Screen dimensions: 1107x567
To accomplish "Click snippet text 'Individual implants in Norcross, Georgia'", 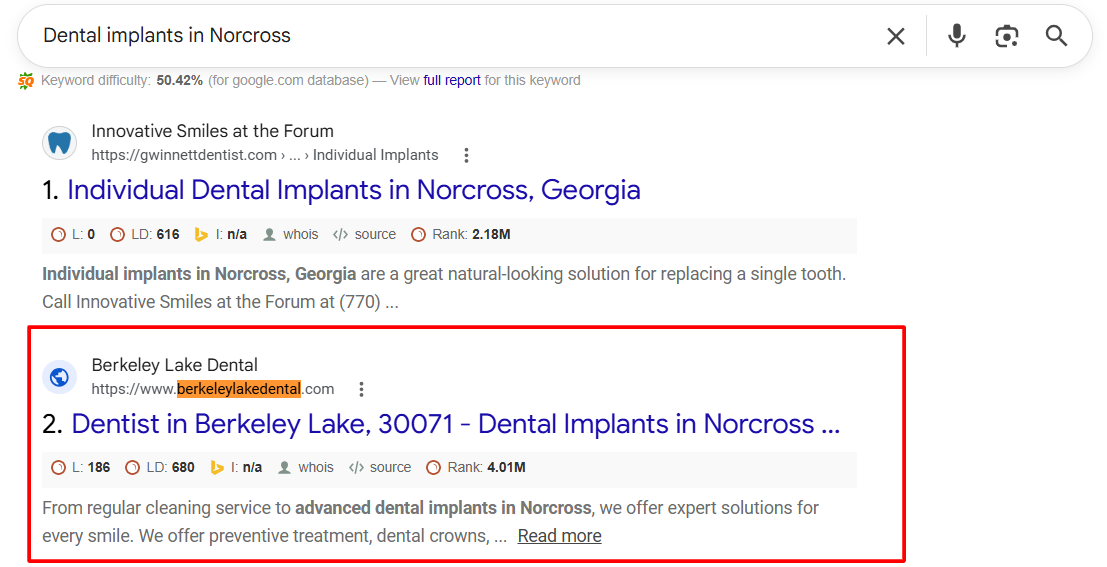I will 199,274.
